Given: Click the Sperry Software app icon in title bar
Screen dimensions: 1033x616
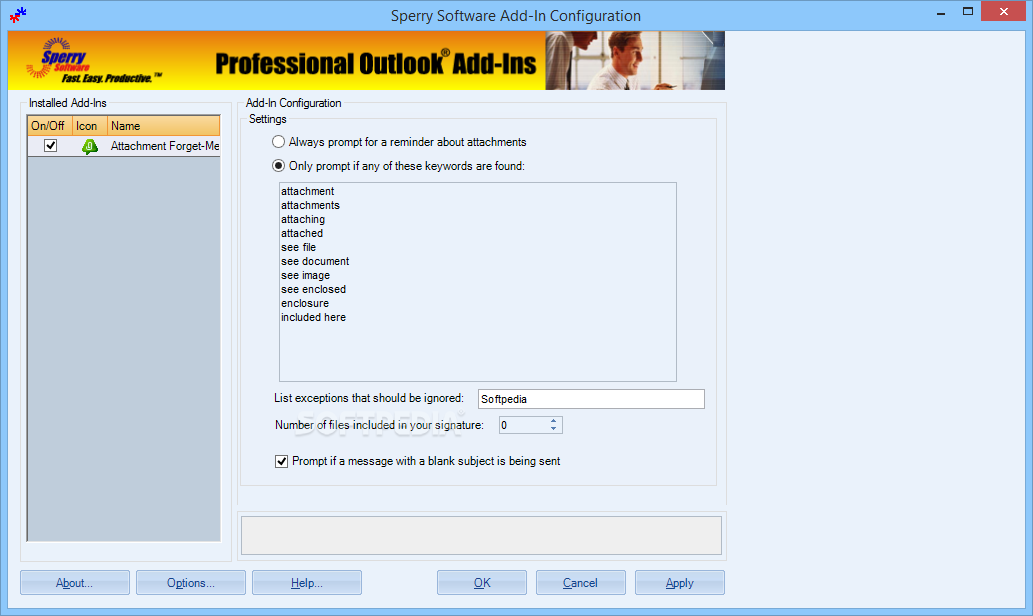Looking at the screenshot, I should 18,14.
